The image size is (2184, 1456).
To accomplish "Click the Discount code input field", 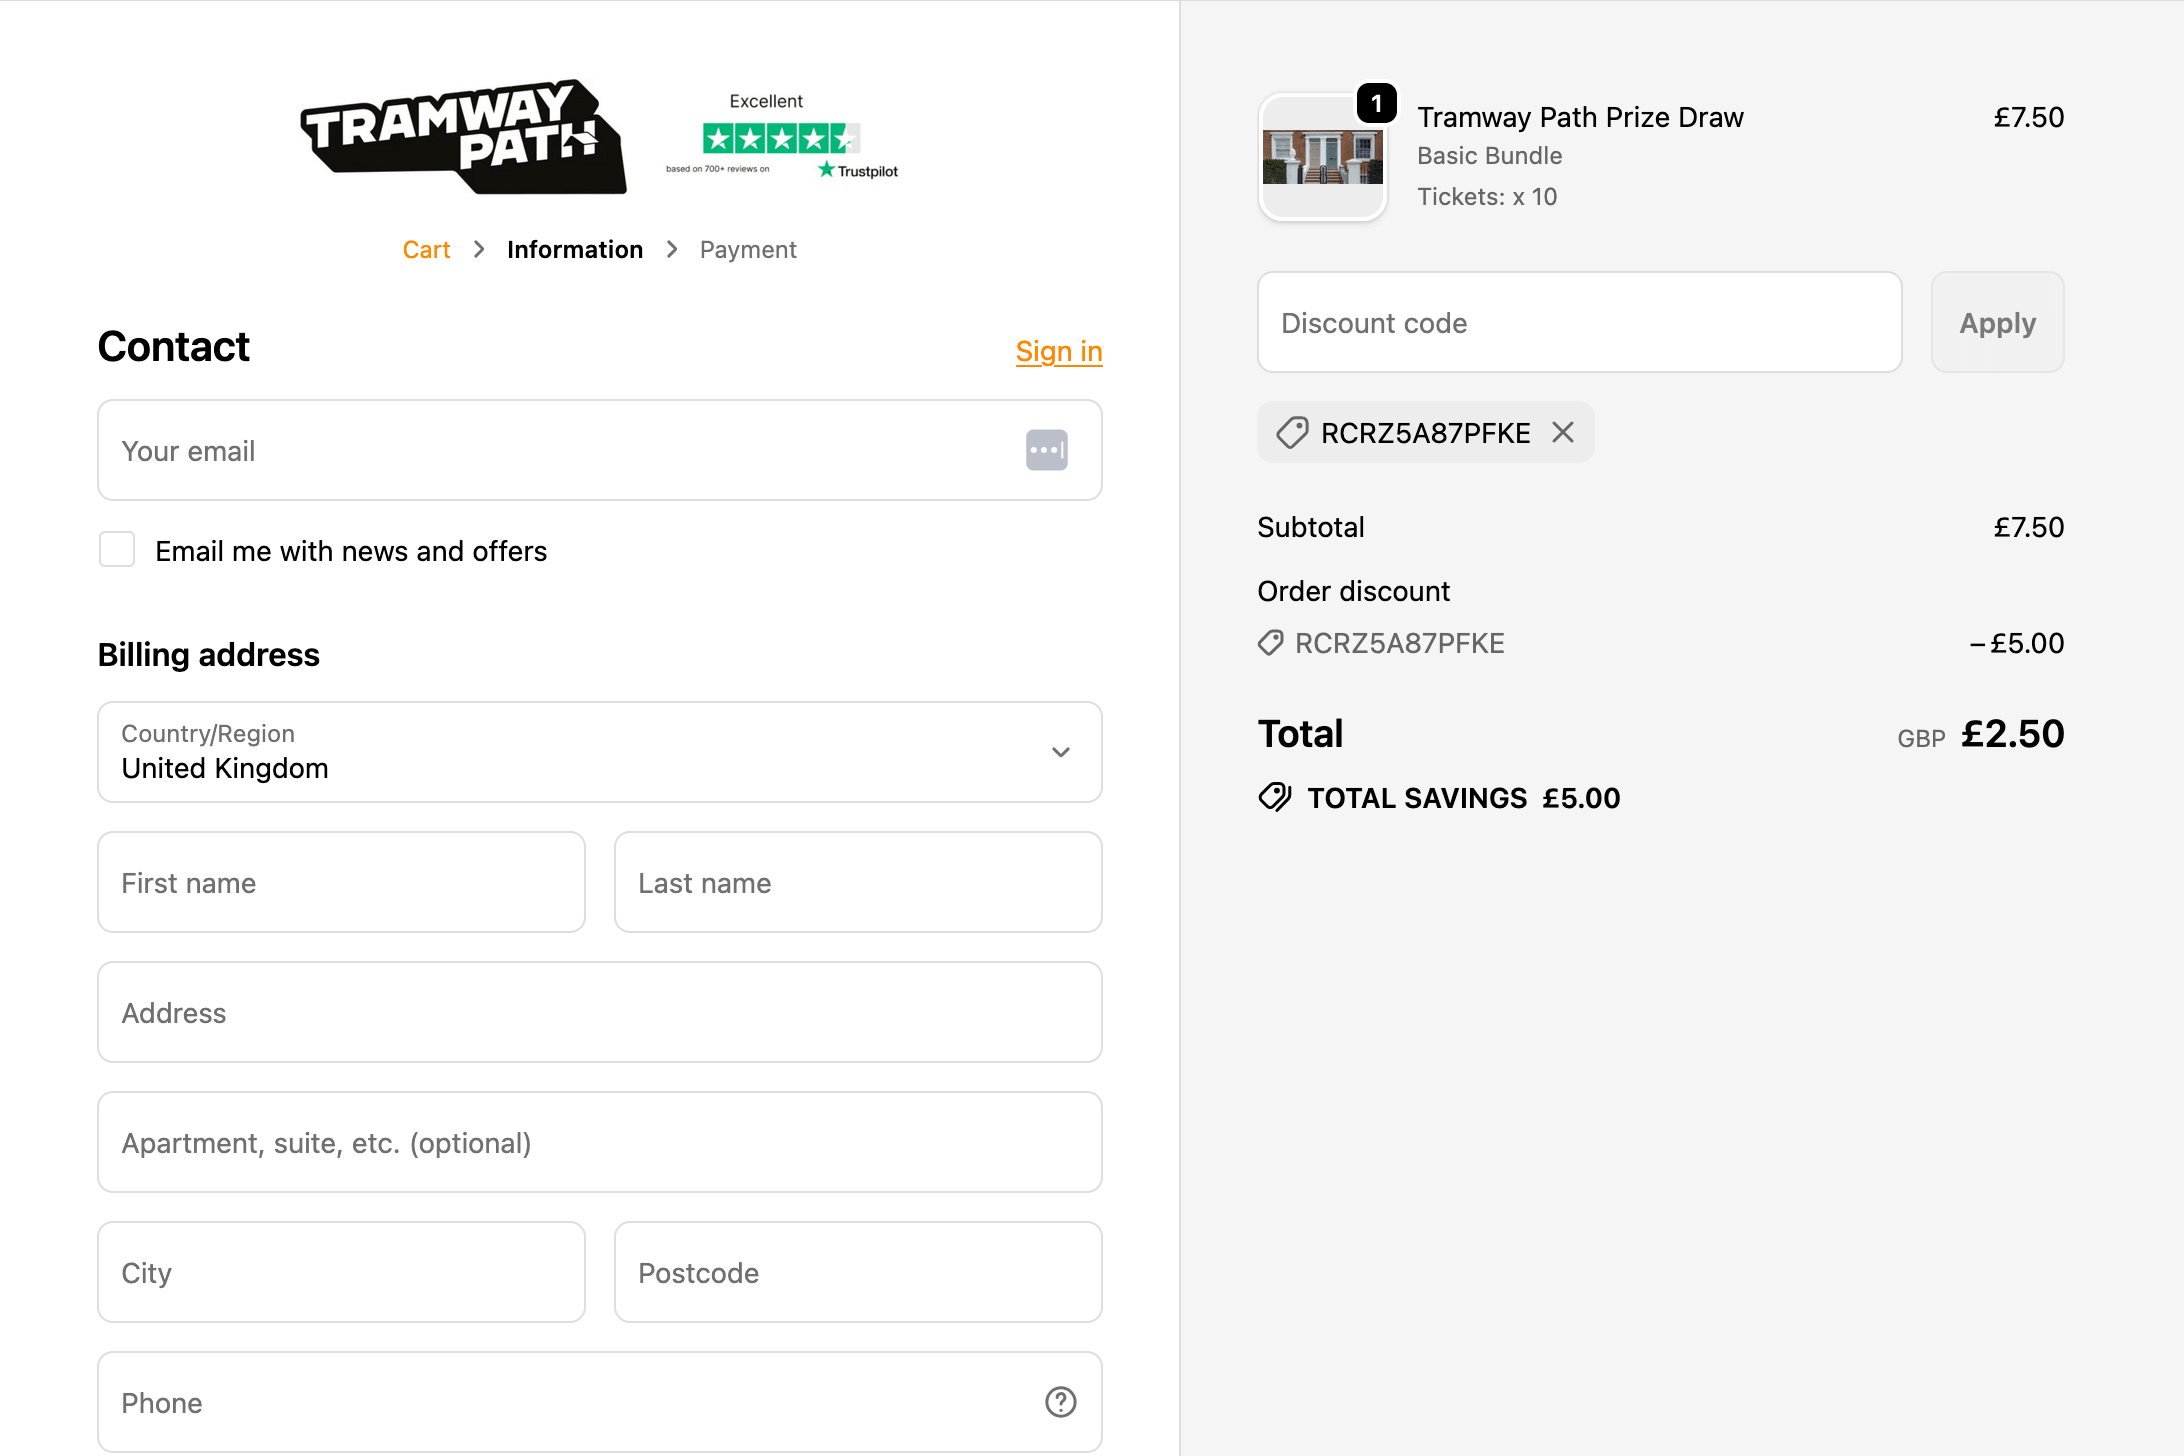I will pyautogui.click(x=1578, y=322).
